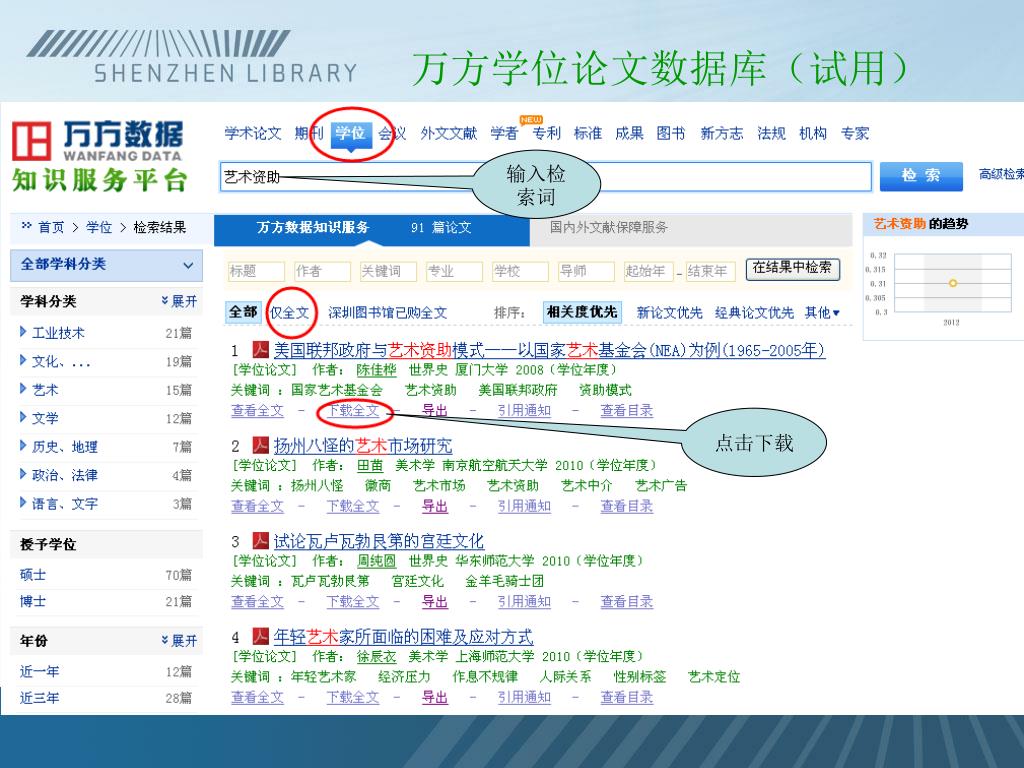Expand 文化 category triangle
The height and width of the screenshot is (768, 1024).
point(24,360)
